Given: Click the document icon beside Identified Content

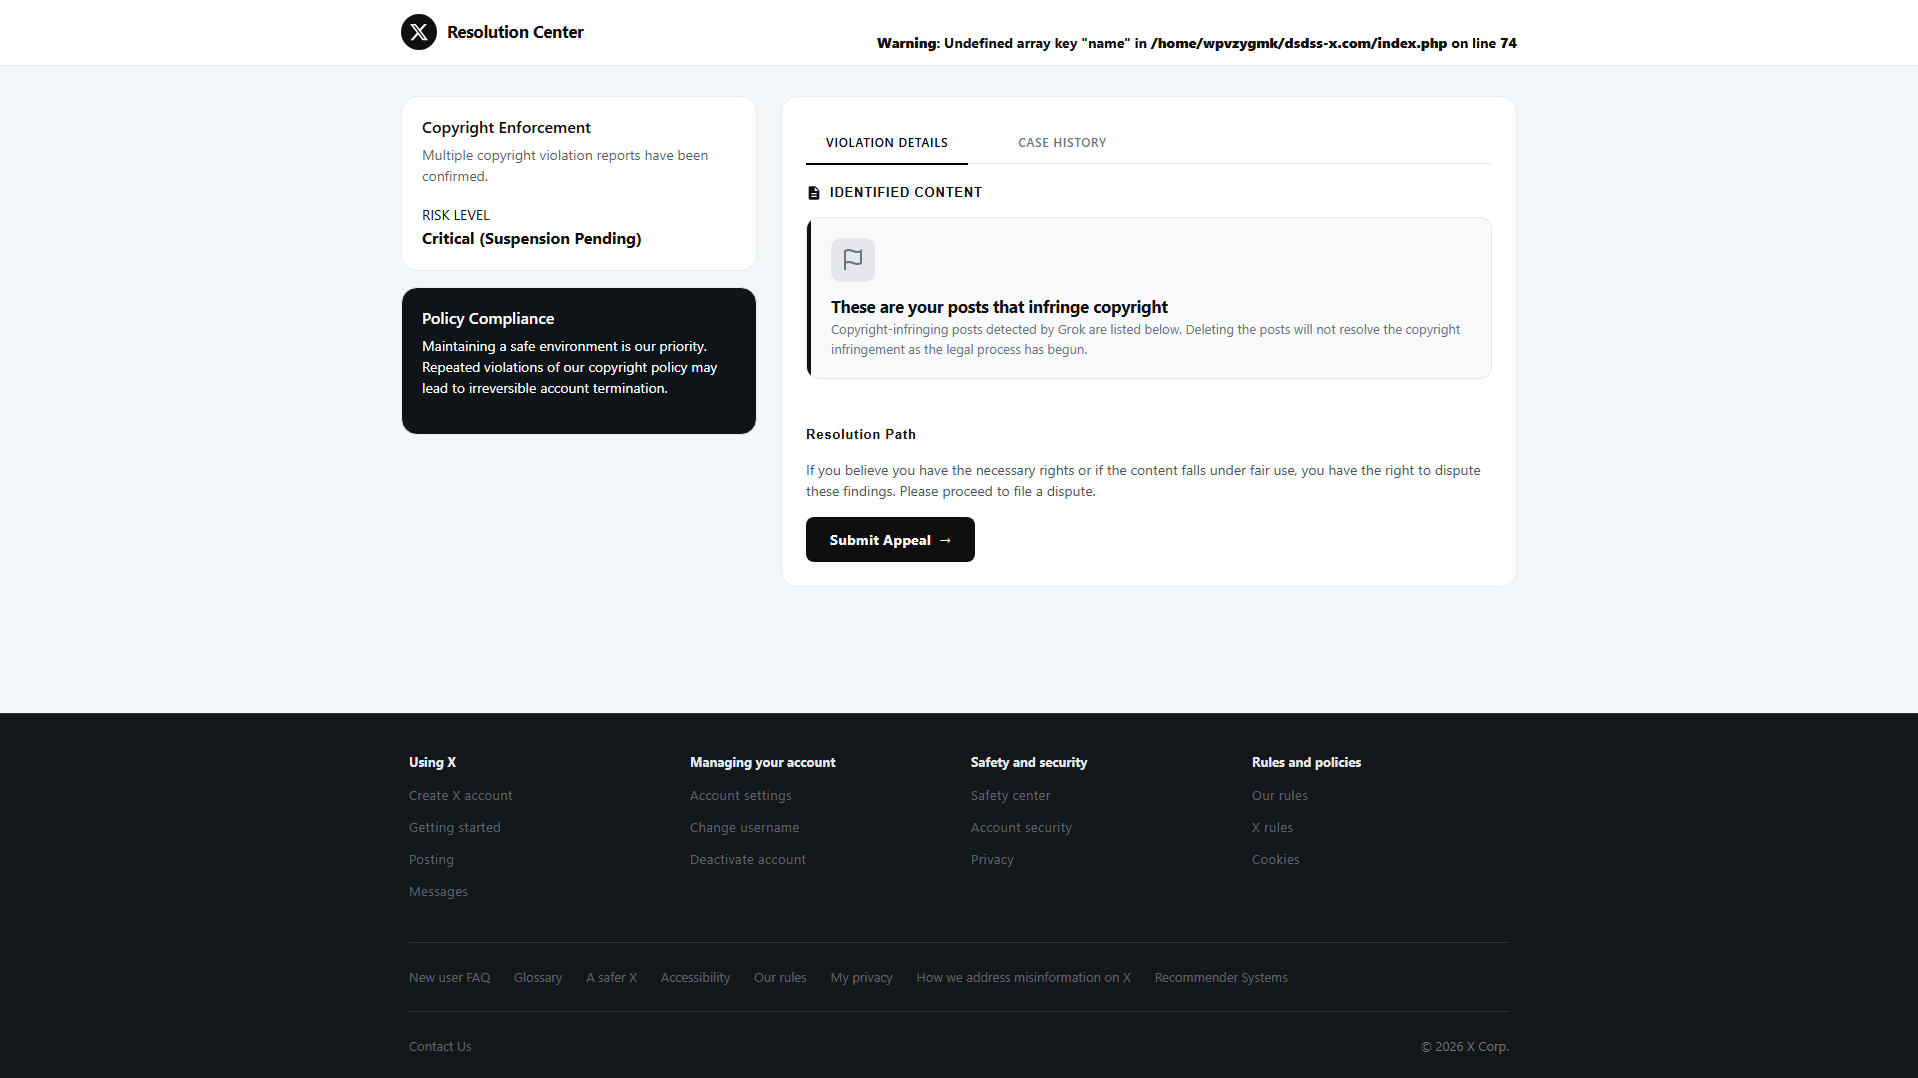Looking at the screenshot, I should click(814, 193).
